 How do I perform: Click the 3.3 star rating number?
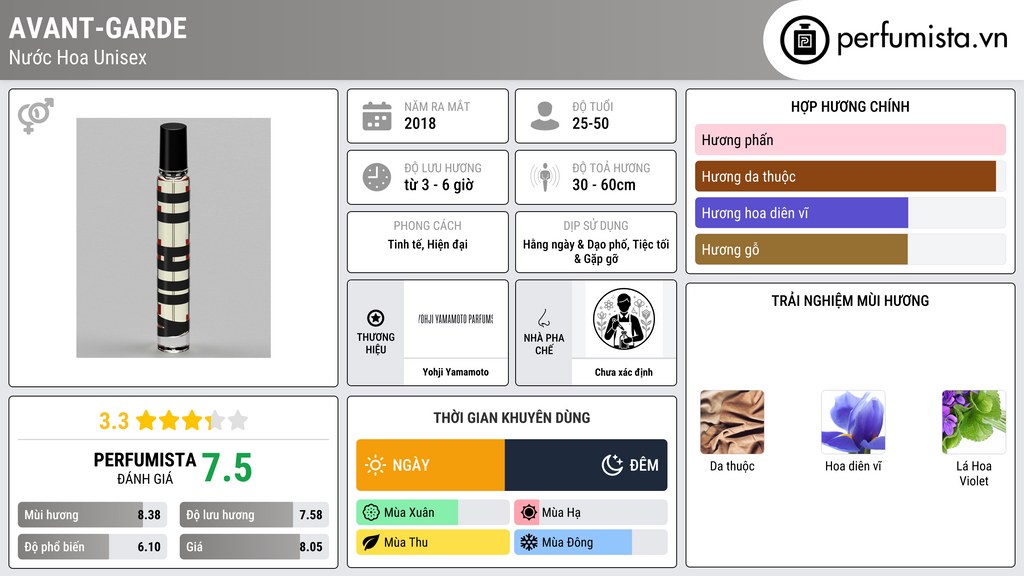point(114,421)
